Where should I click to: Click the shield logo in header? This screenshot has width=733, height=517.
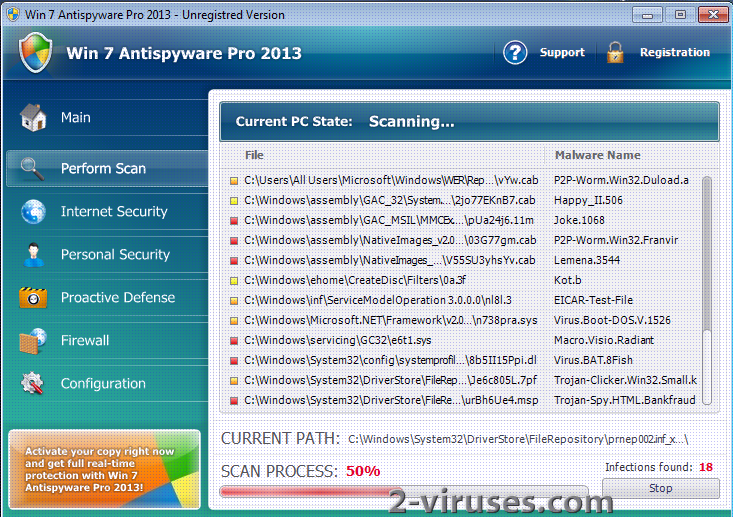point(36,52)
